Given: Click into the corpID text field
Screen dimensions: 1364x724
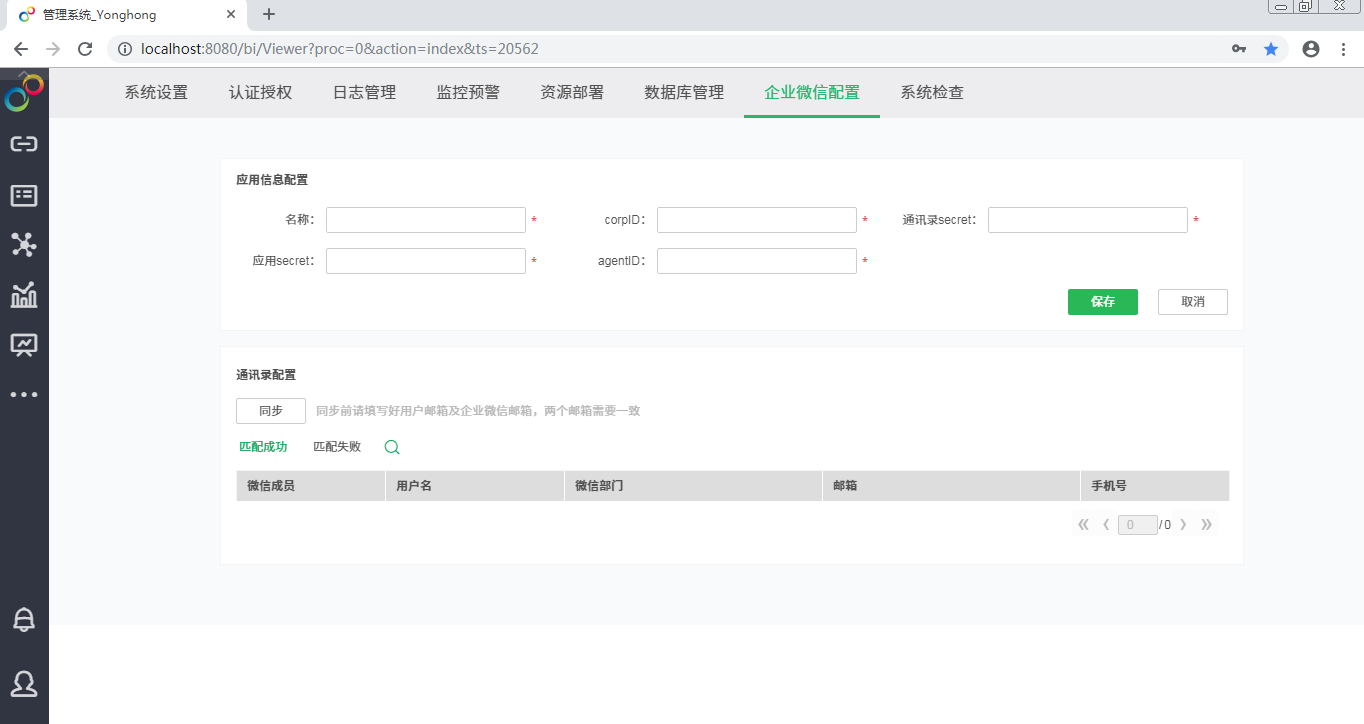Looking at the screenshot, I should (x=756, y=220).
